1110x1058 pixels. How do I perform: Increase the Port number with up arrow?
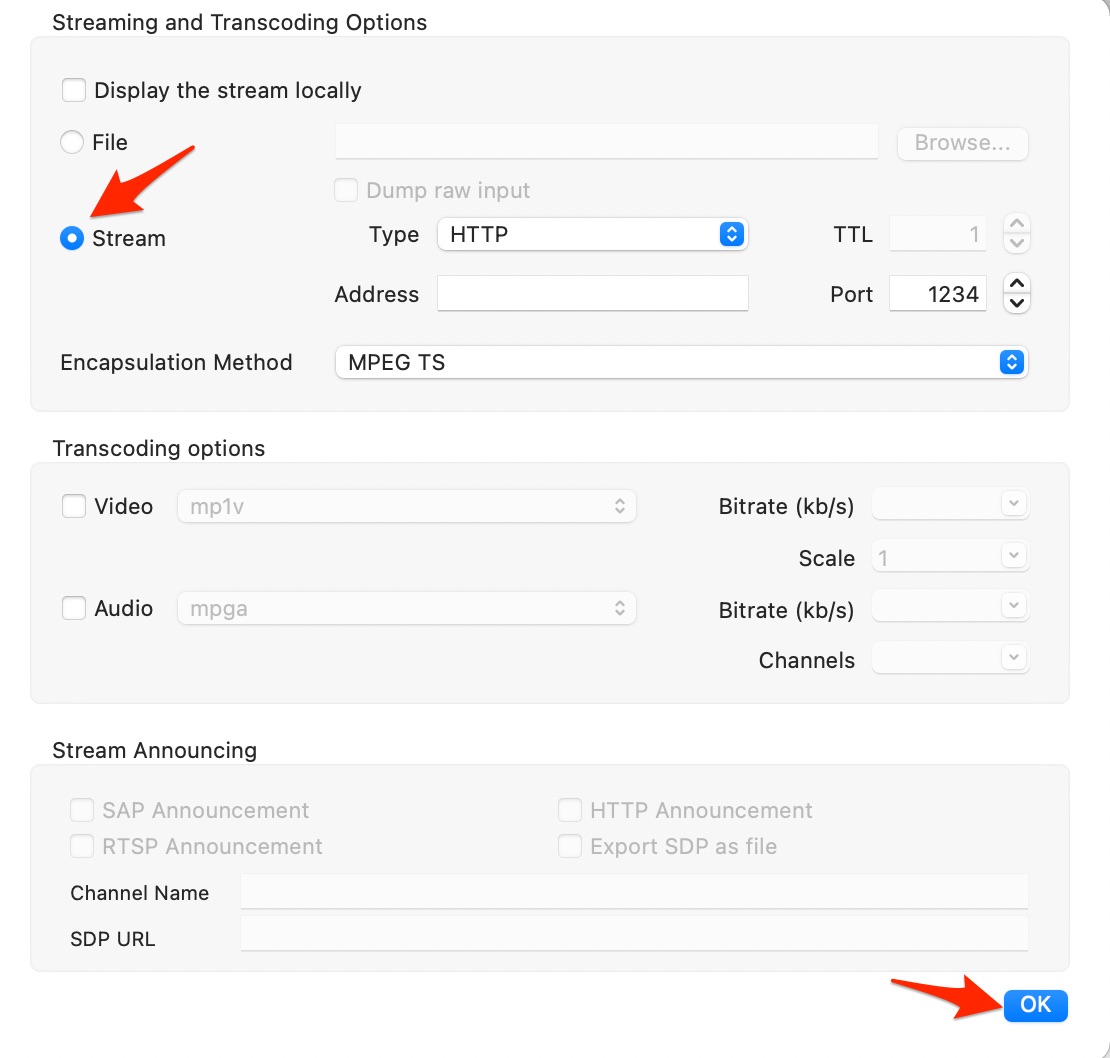click(1017, 284)
